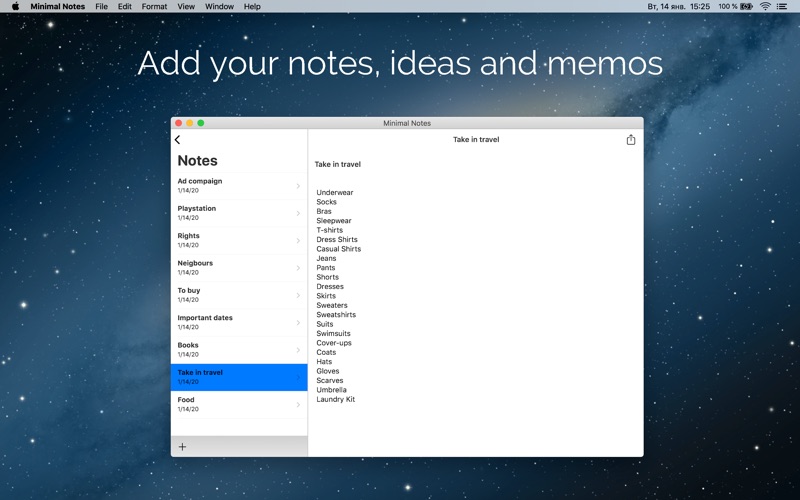The image size is (800, 500).
Task: Click the Scarves line in note
Action: pos(330,381)
